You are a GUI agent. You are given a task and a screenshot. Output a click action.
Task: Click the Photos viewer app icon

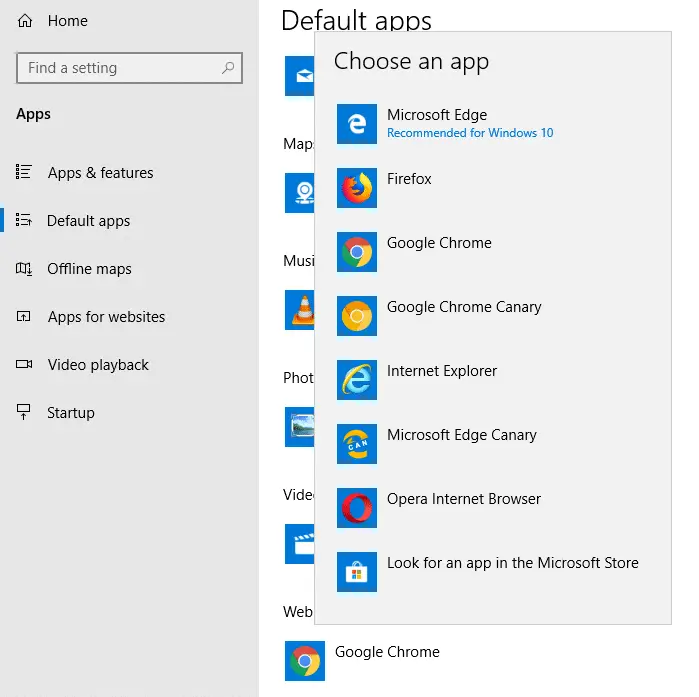pyautogui.click(x=300, y=427)
